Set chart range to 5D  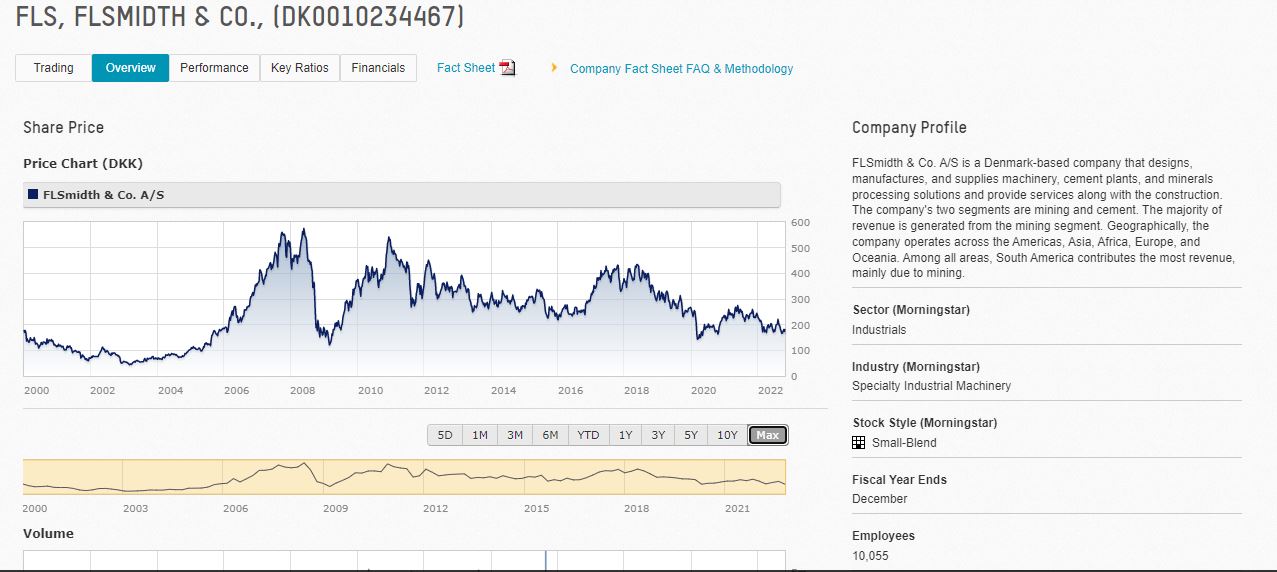tap(445, 435)
